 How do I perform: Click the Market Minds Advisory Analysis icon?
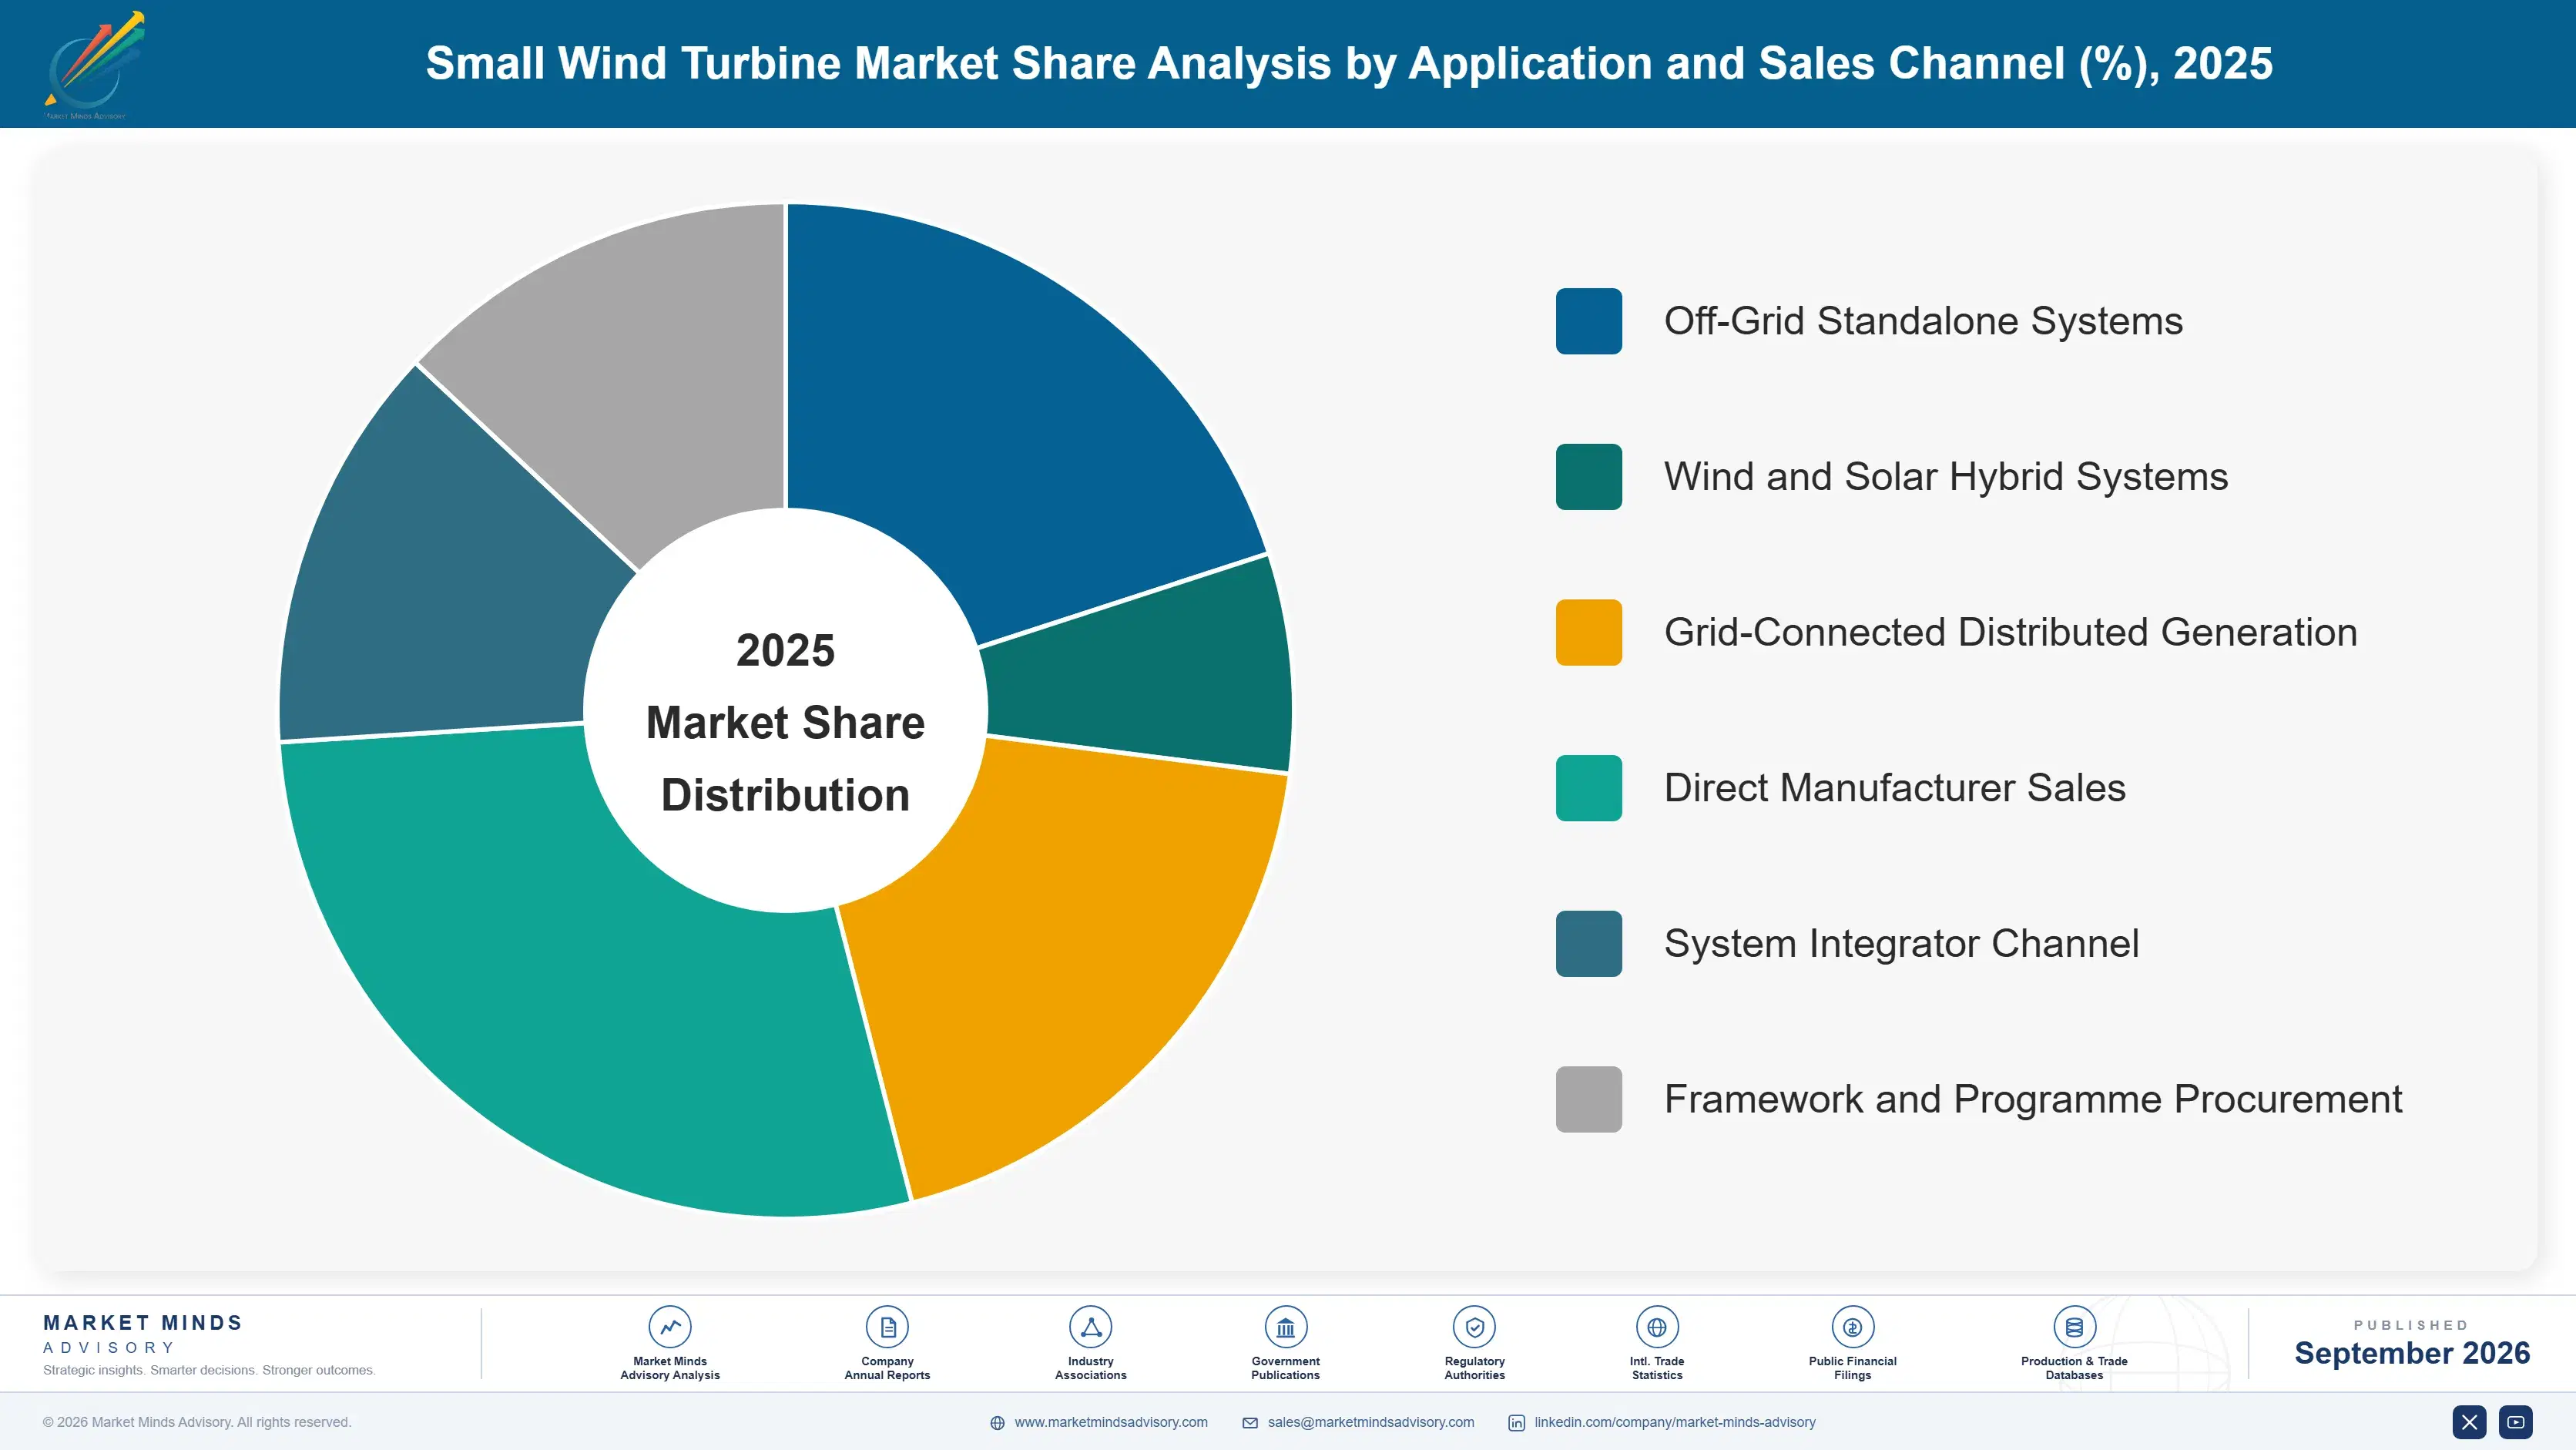point(669,1327)
